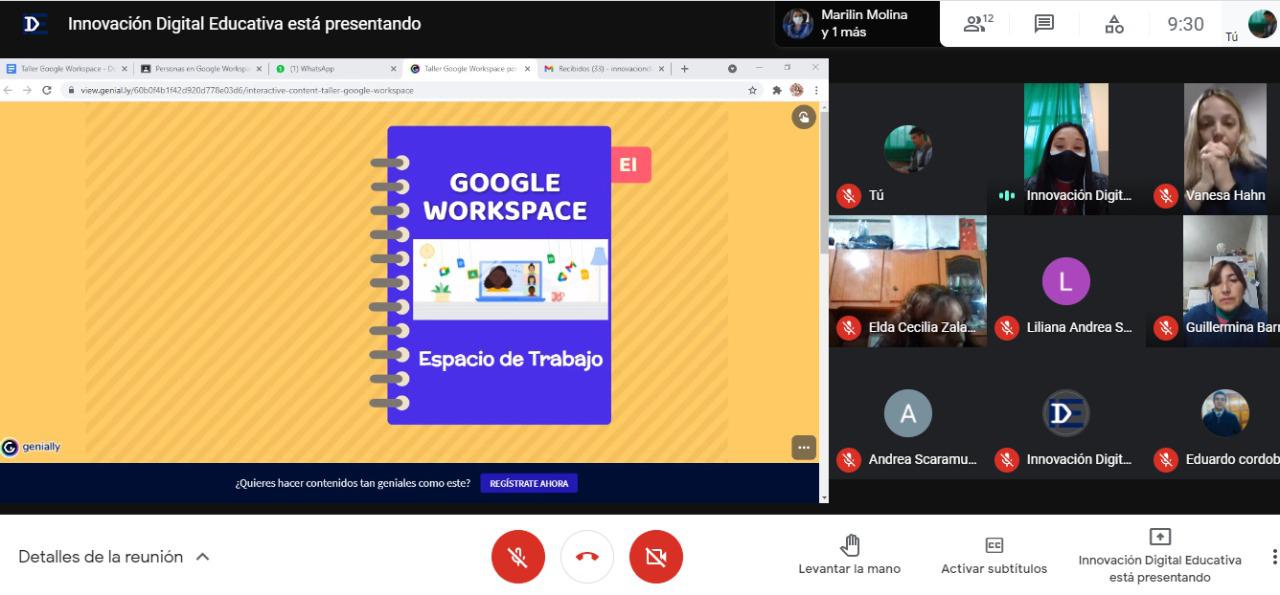This screenshot has height=595, width=1280.
Task: Open the activities shapes icon
Action: (1114, 24)
